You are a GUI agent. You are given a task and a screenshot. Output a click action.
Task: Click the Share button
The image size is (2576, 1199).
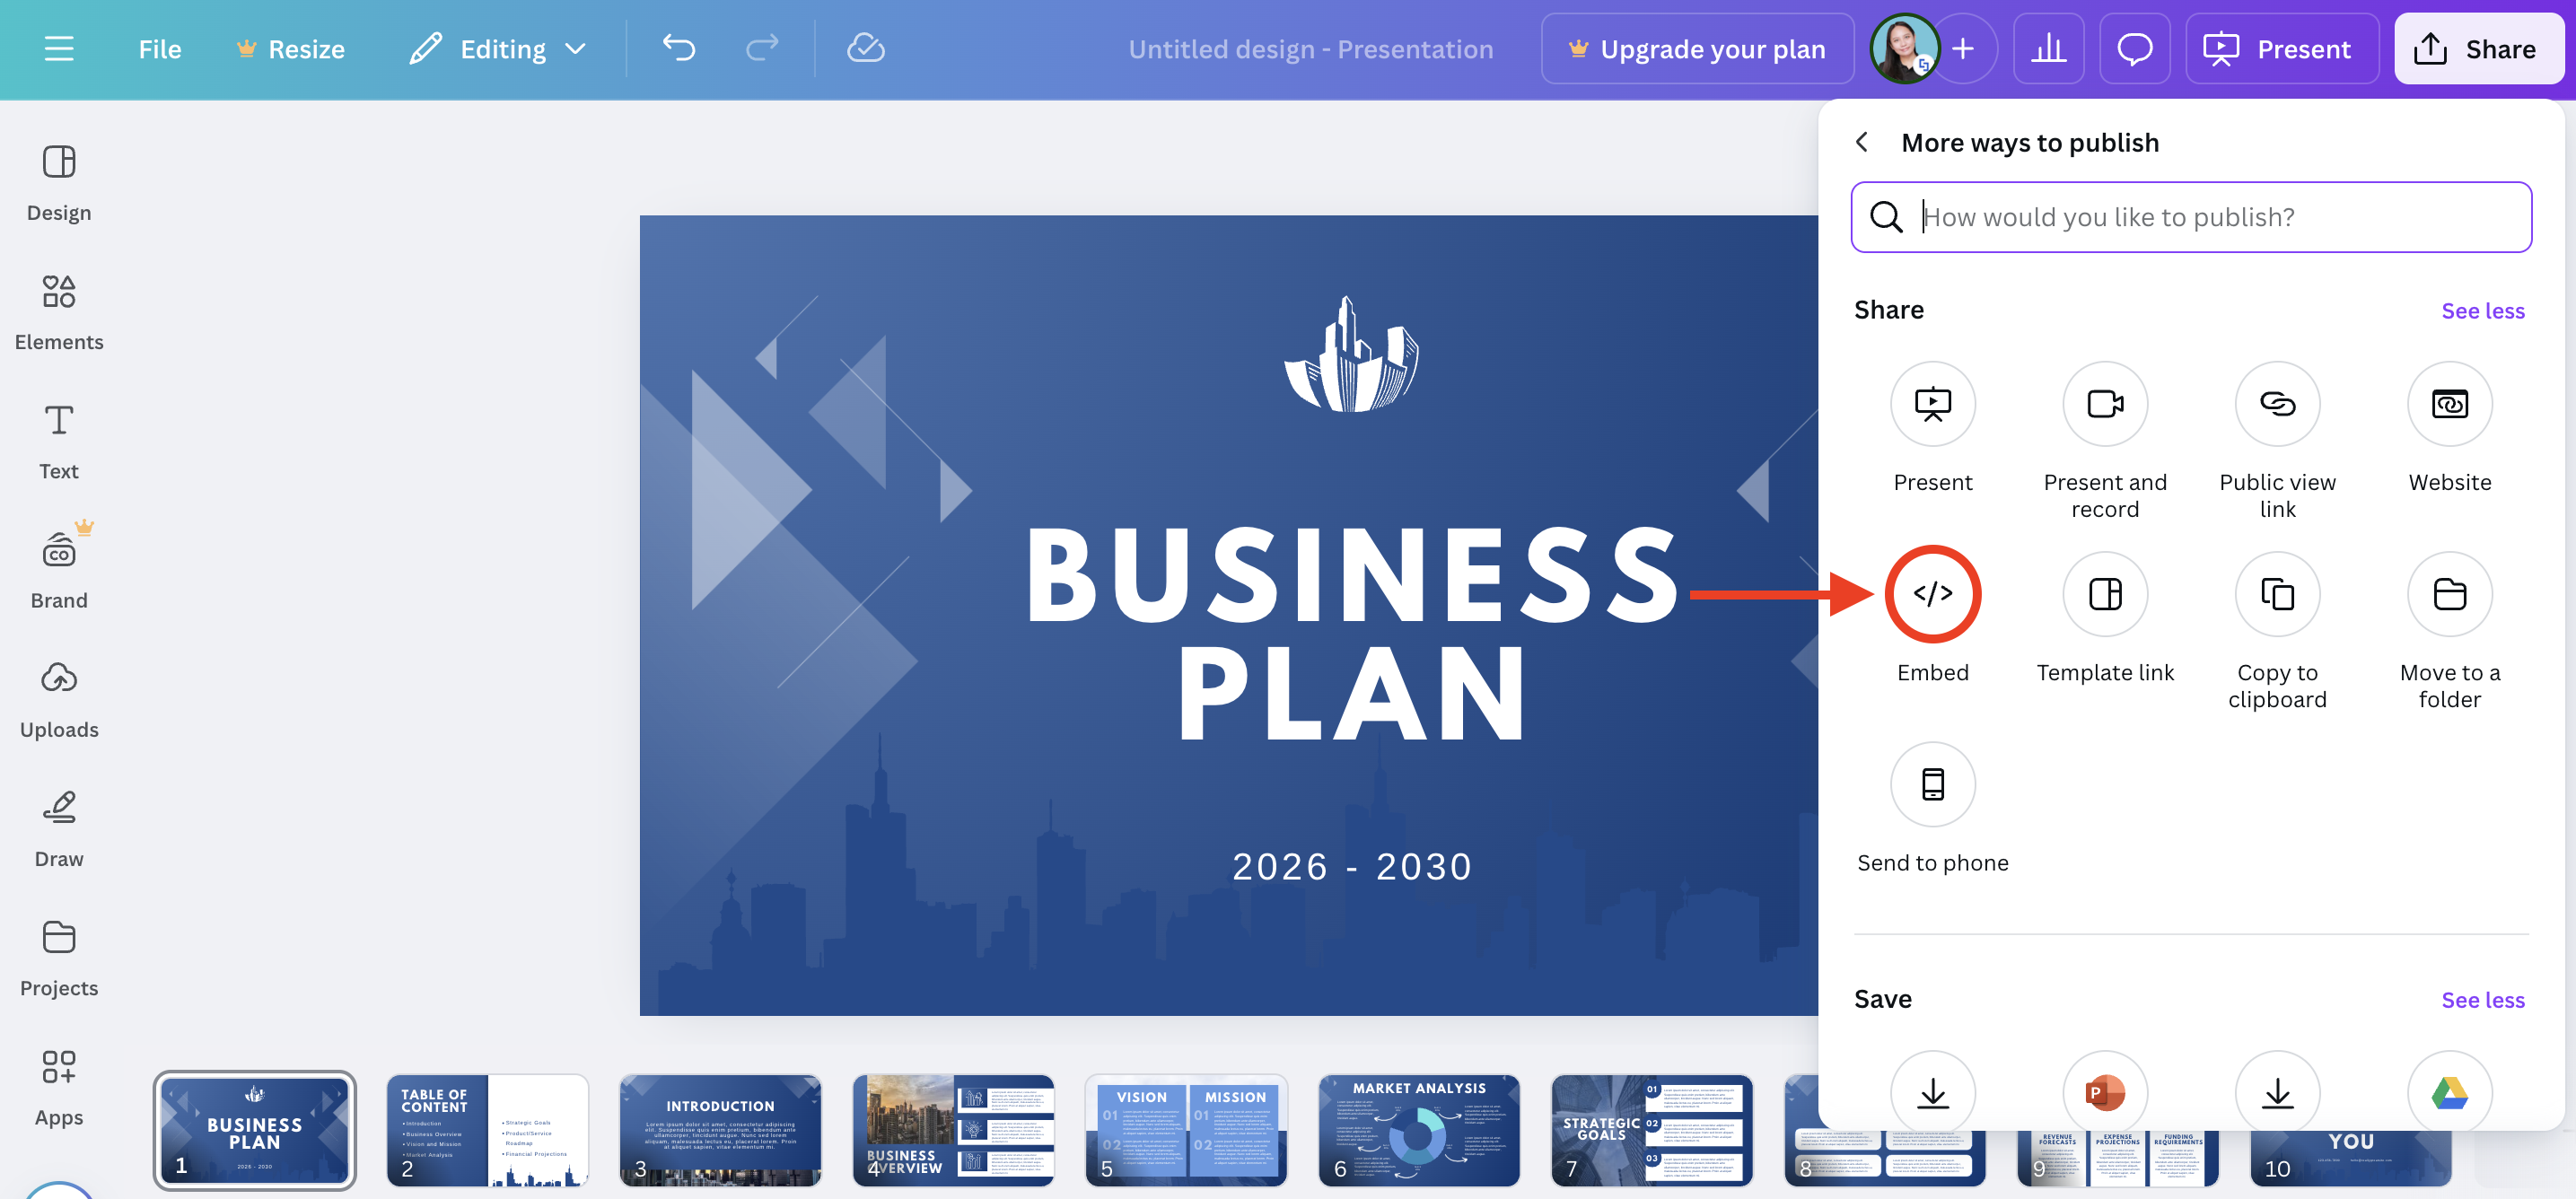pyautogui.click(x=2476, y=49)
